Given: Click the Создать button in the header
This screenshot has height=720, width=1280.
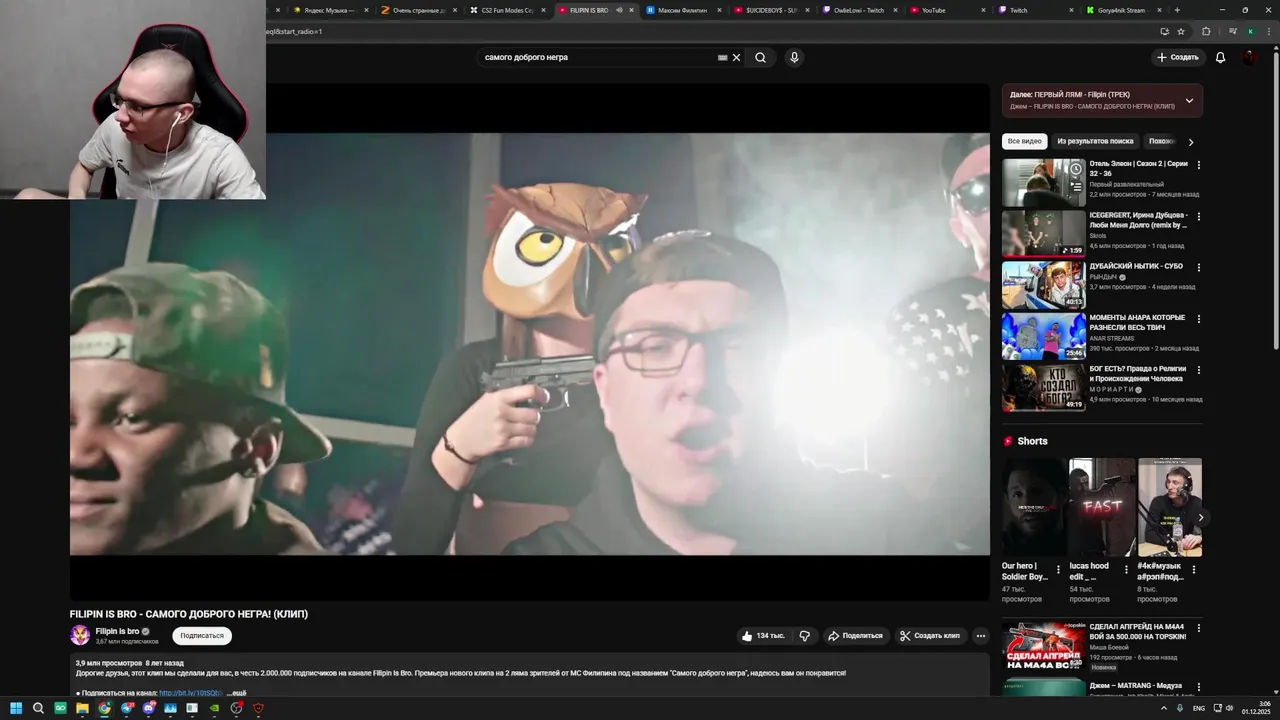Looking at the screenshot, I should (x=1177, y=57).
